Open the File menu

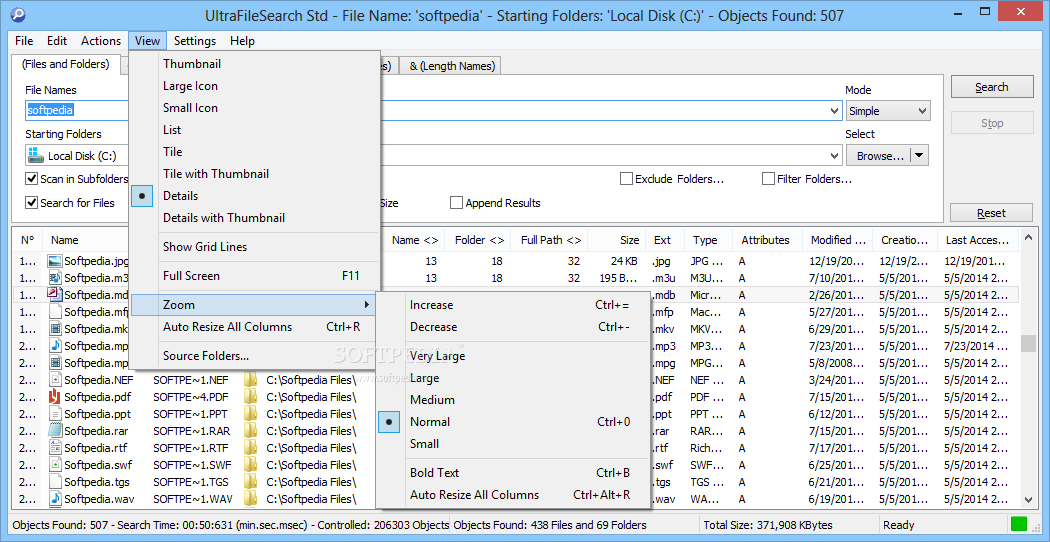[x=24, y=41]
